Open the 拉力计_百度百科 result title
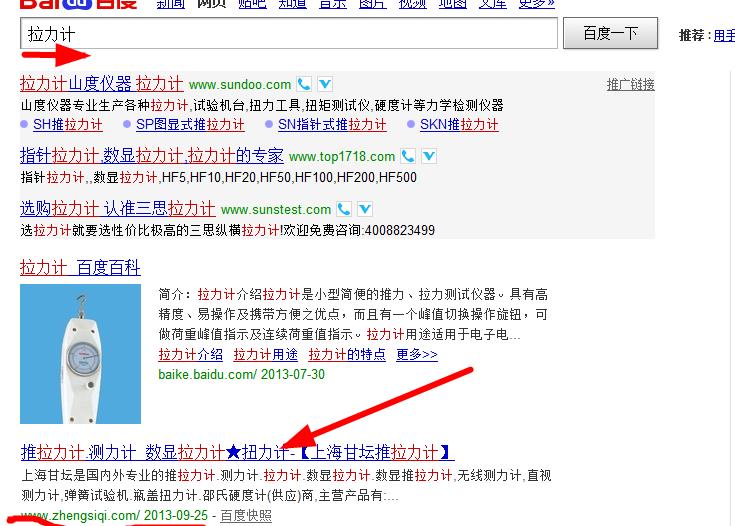The image size is (735, 526). [80, 268]
